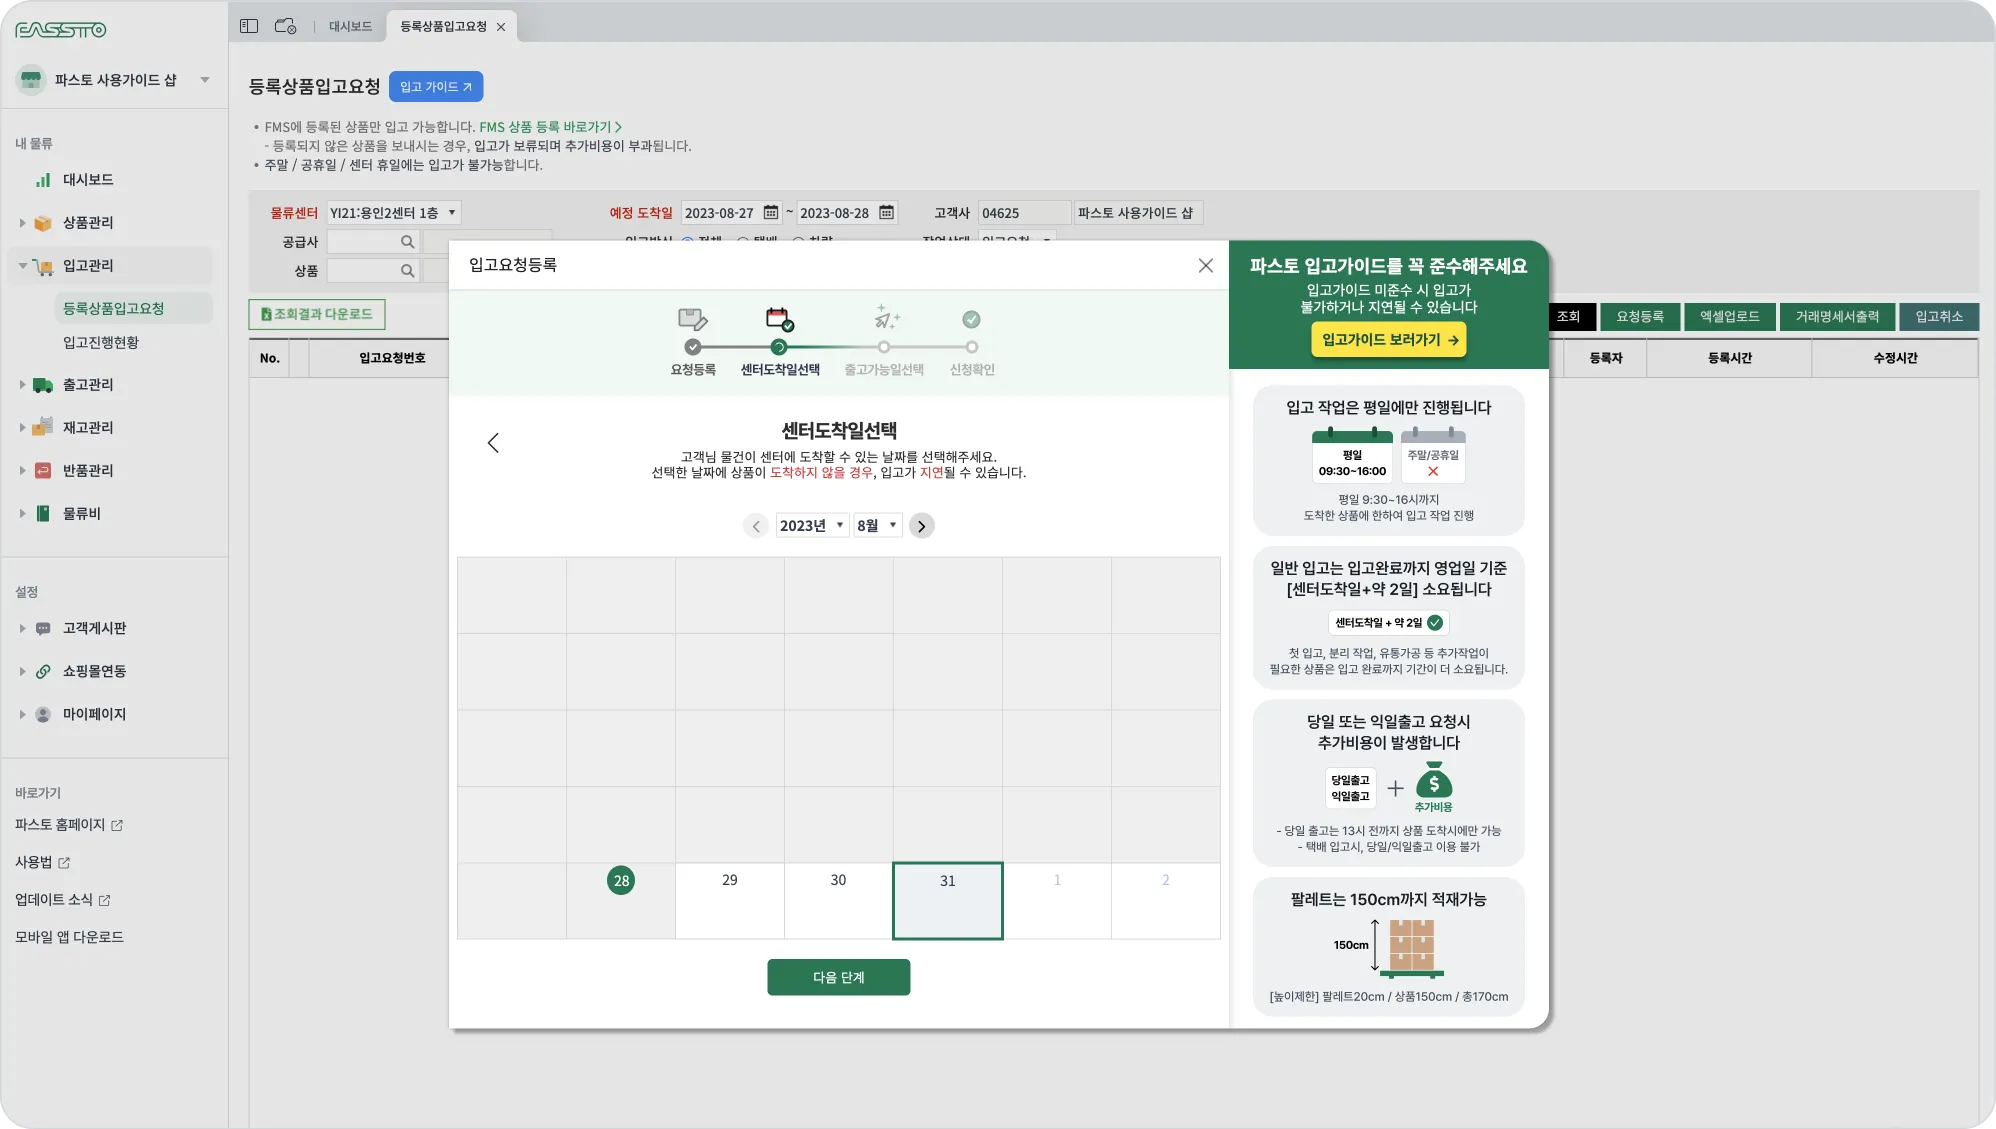
Task: Click the yellow 입고가이드 보러가기 button
Action: pos(1388,340)
